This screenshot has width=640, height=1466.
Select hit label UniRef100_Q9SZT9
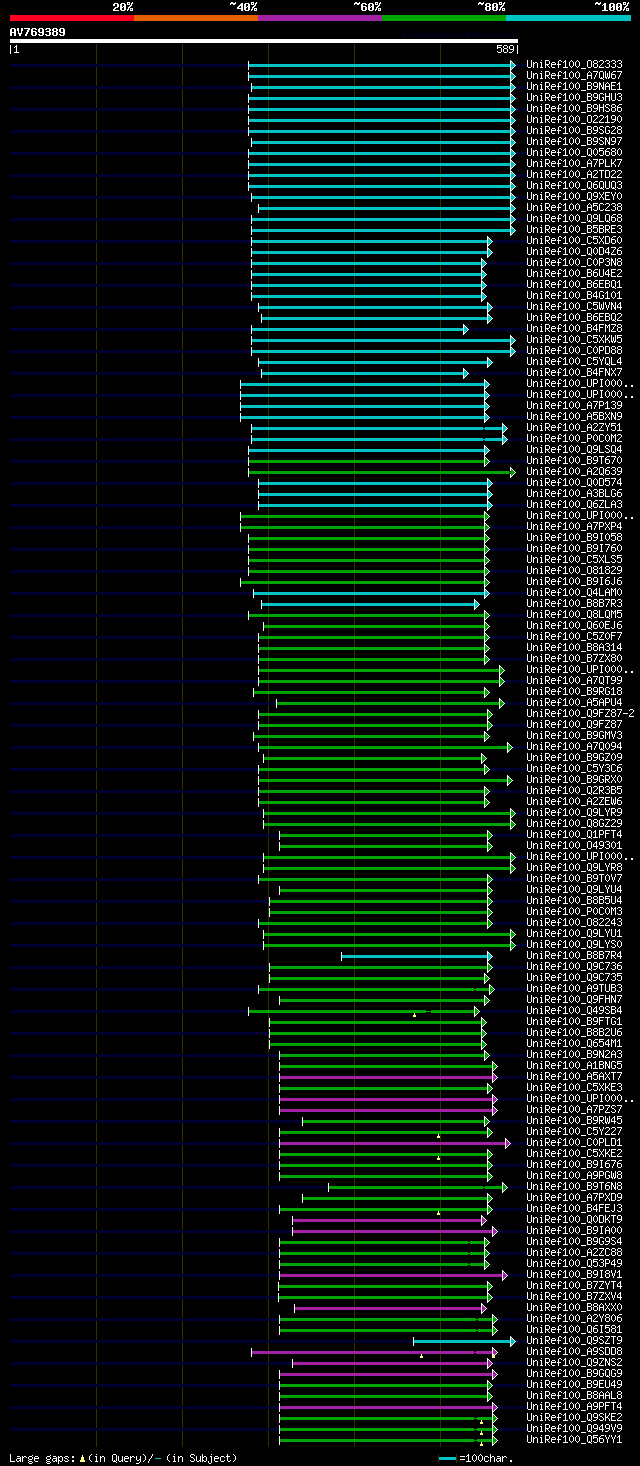tap(574, 1341)
